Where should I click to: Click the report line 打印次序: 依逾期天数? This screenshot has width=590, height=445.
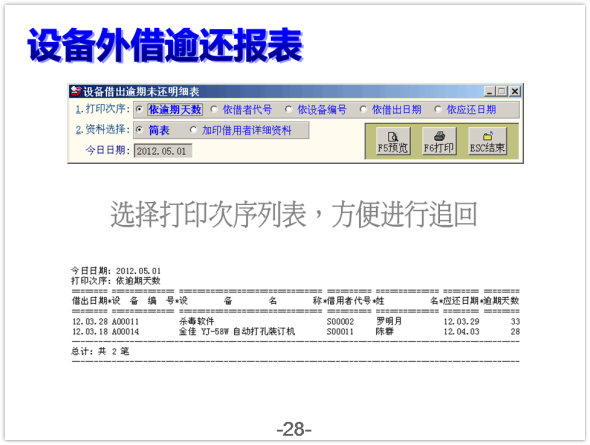pos(116,281)
